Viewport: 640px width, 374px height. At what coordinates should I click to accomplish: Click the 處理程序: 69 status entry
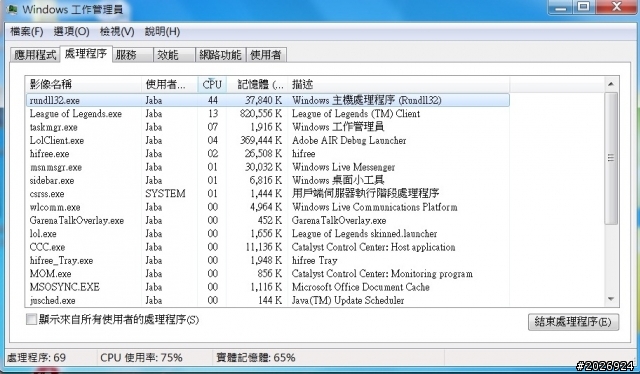coord(37,358)
